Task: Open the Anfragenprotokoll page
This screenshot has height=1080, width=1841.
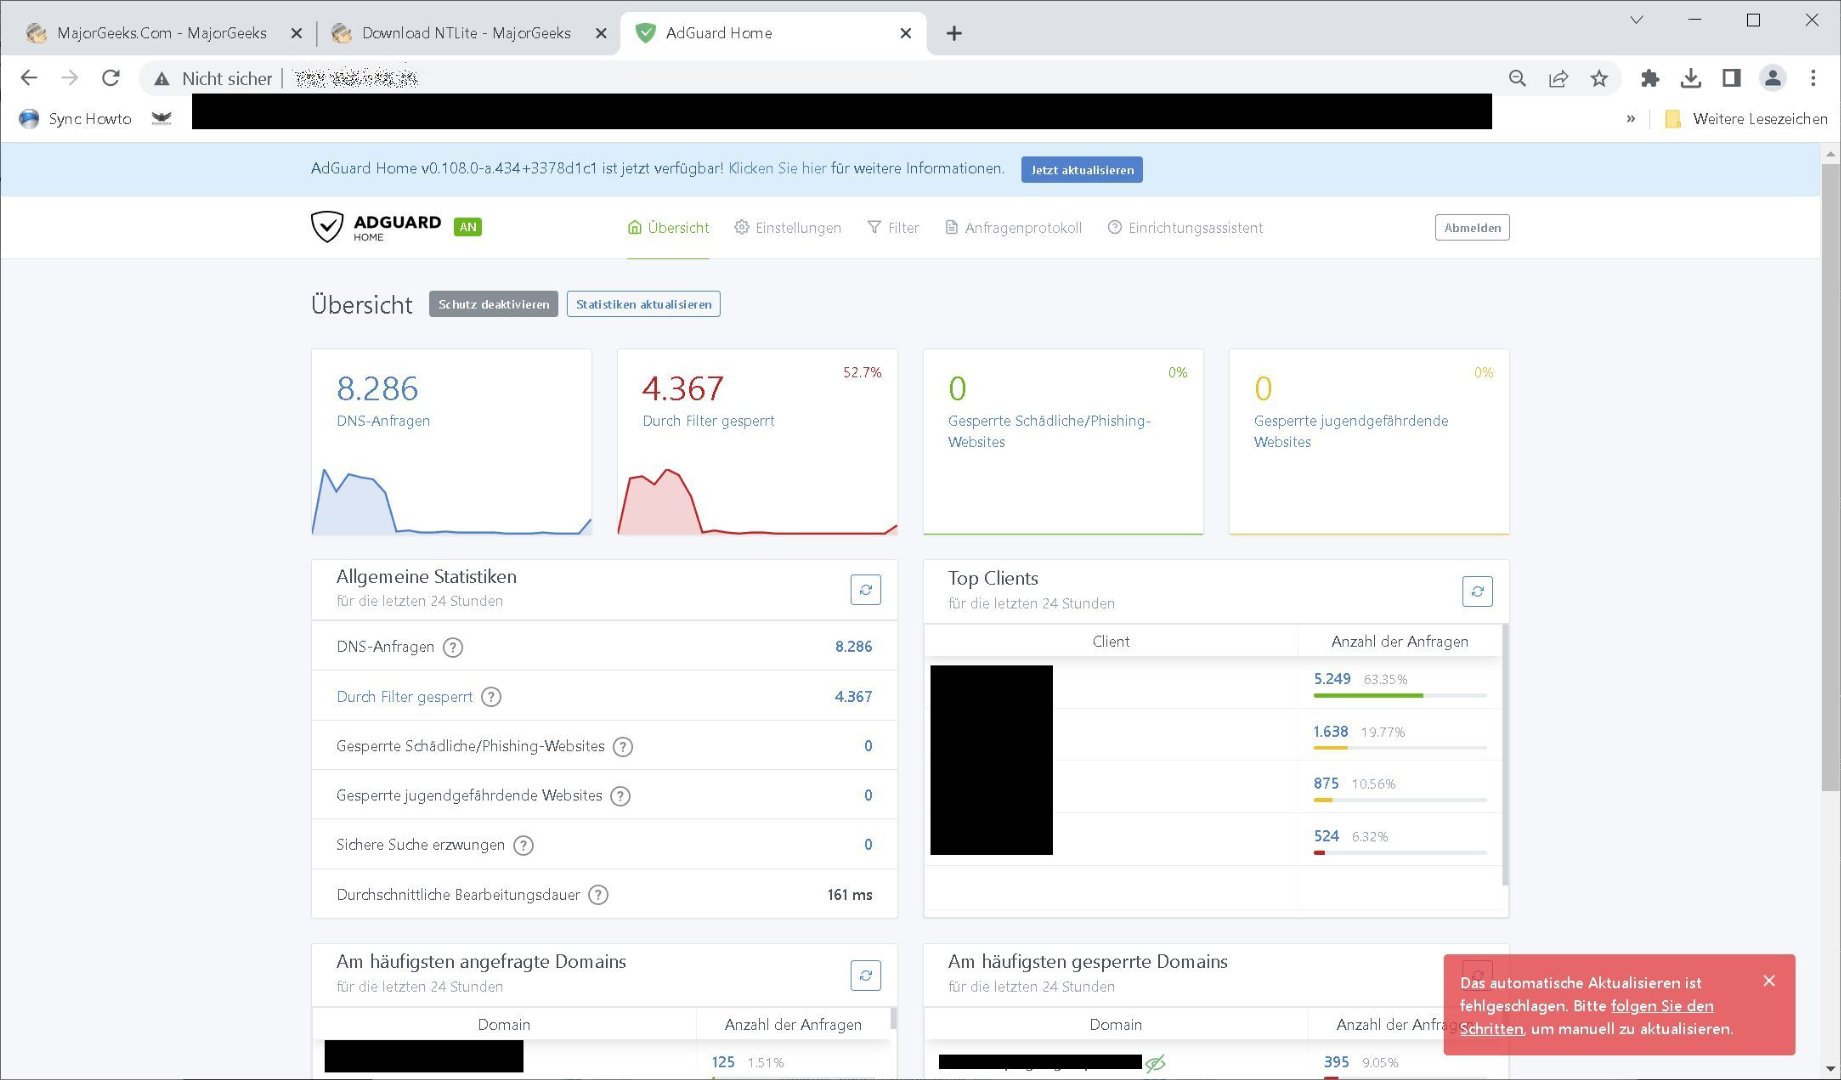Action: [1013, 228]
